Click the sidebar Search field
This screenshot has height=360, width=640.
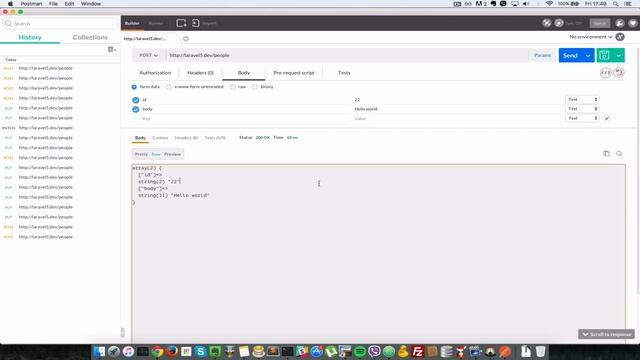pos(60,24)
